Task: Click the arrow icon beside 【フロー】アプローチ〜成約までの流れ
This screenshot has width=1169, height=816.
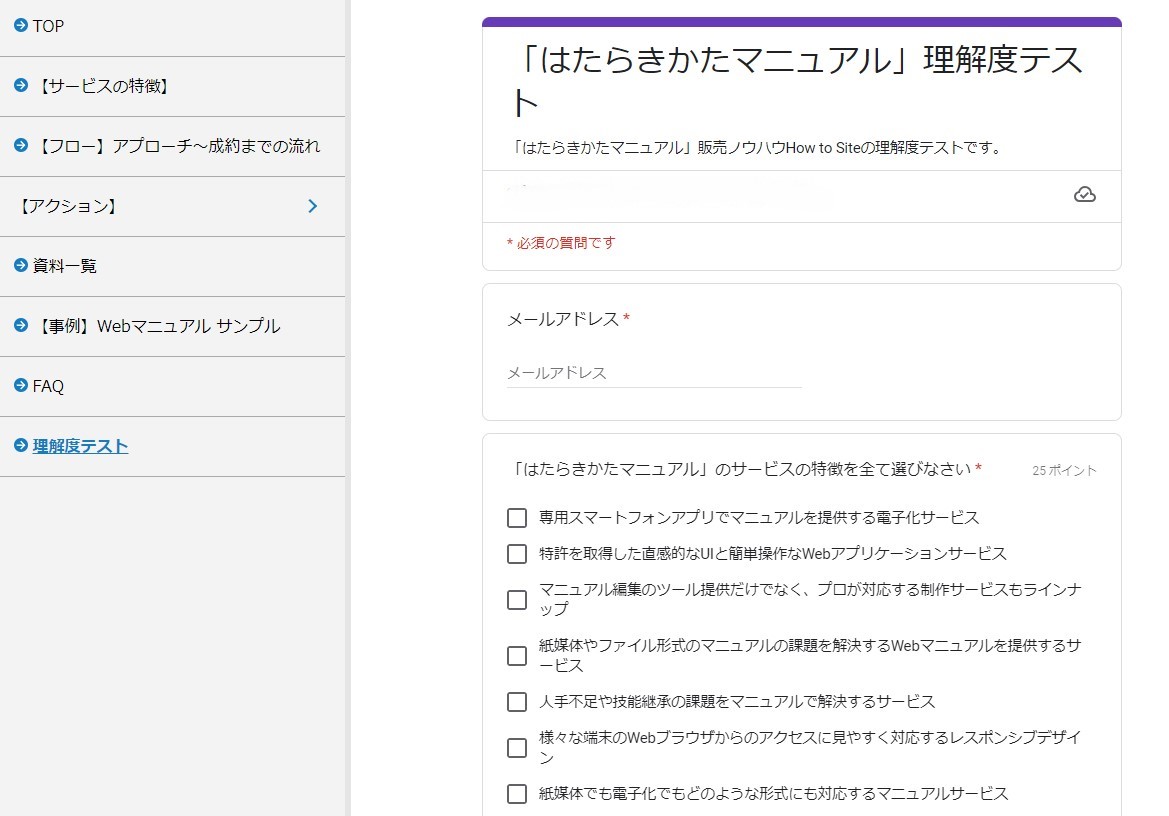Action: [x=20, y=146]
